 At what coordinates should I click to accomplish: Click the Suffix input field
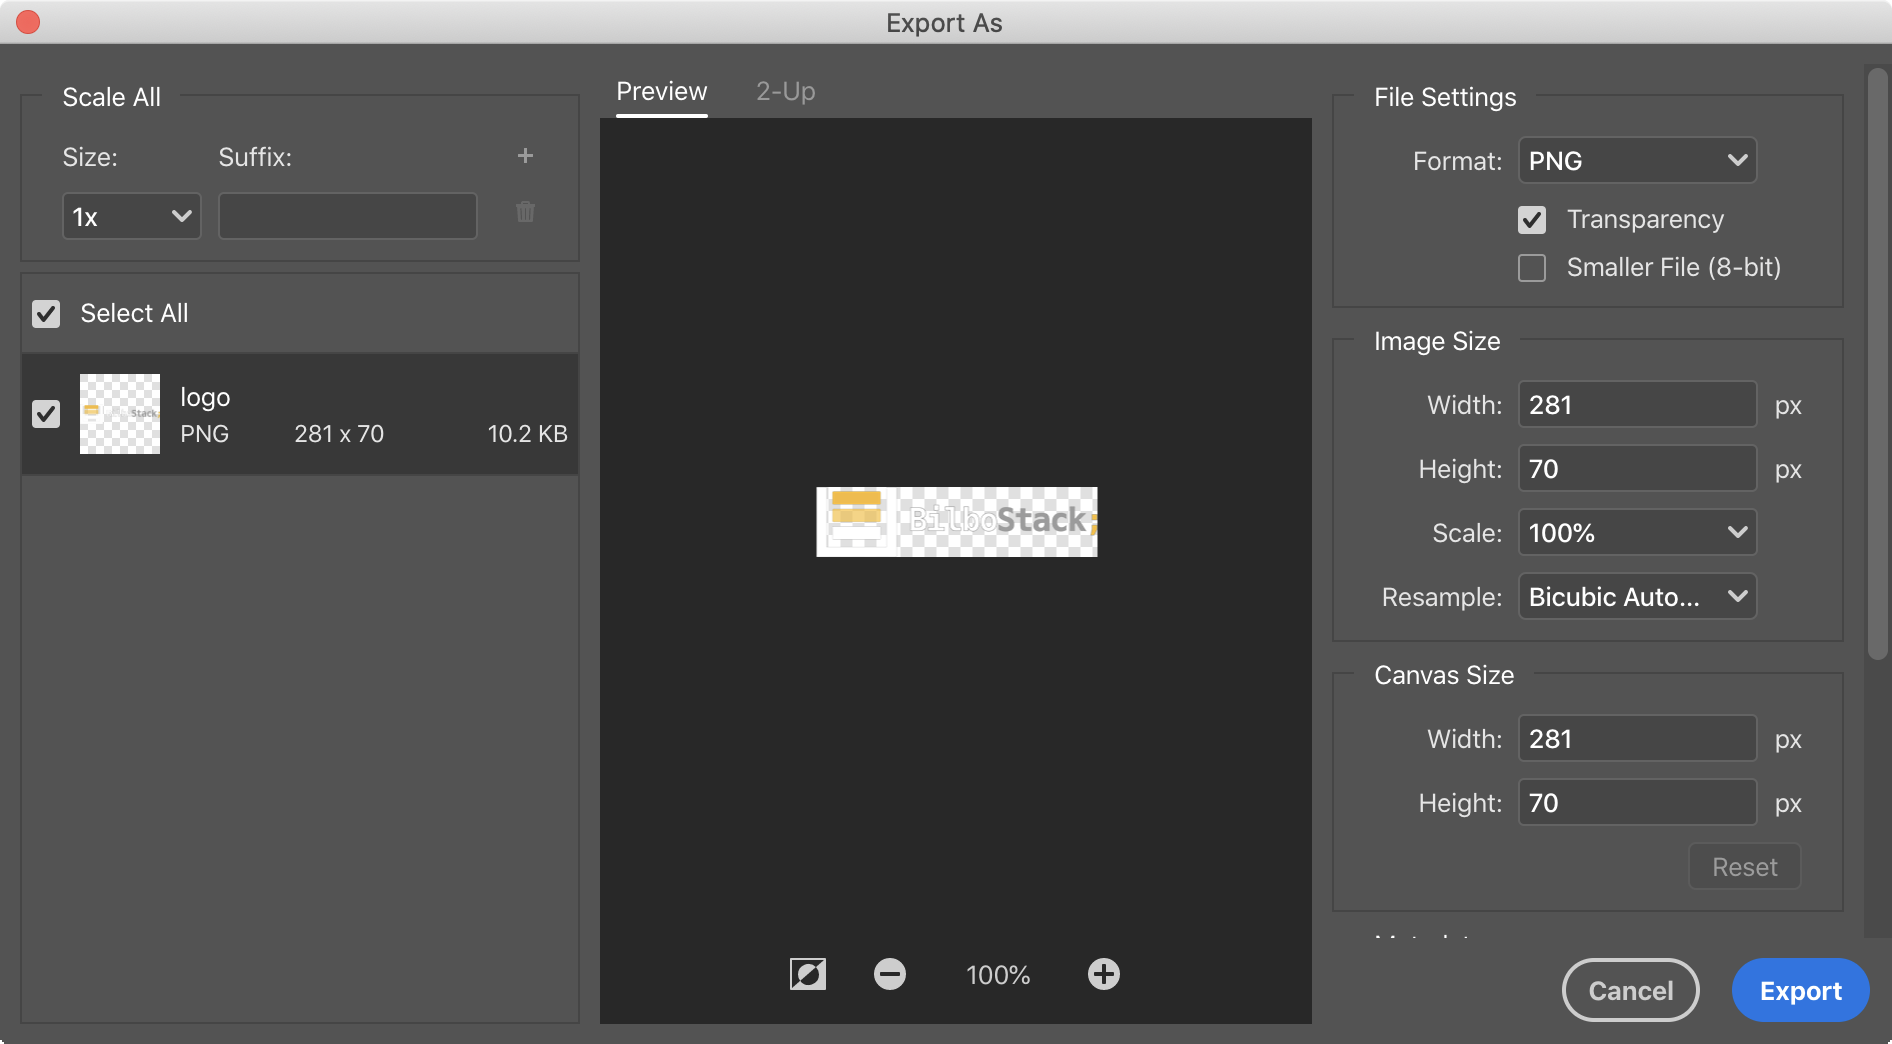coord(348,216)
